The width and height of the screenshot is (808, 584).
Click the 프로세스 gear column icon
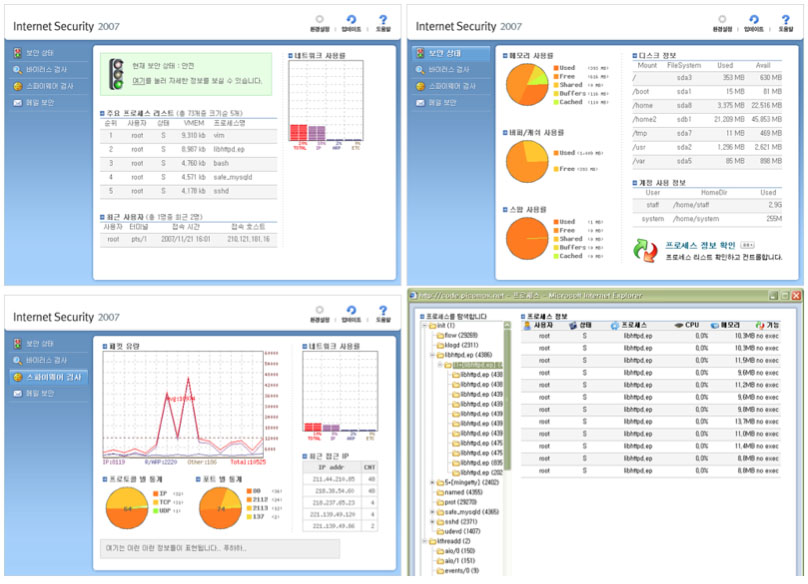(614, 326)
